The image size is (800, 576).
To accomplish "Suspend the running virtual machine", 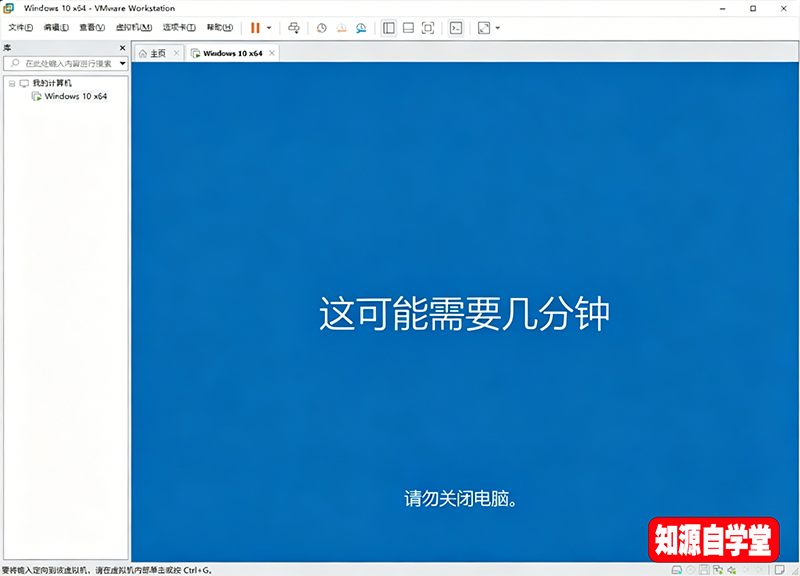I will 255,28.
